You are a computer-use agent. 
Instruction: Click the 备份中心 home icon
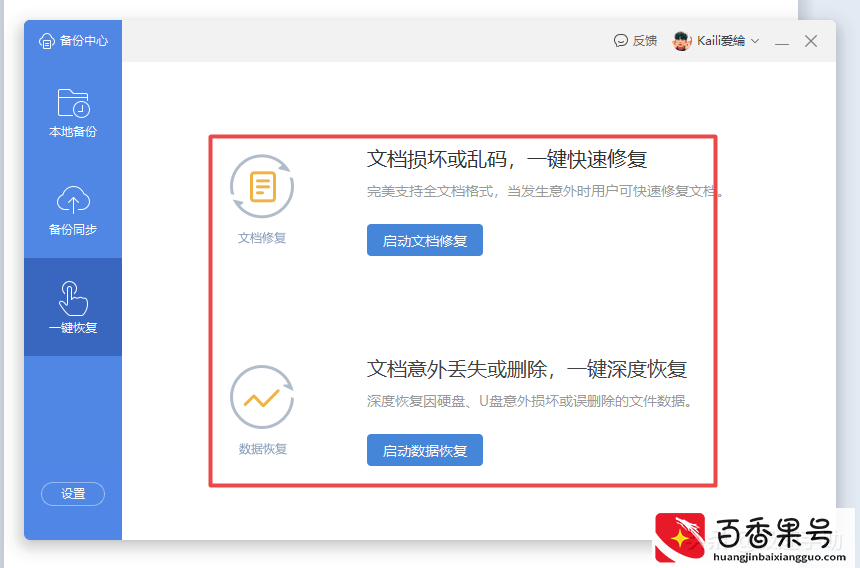[47, 41]
